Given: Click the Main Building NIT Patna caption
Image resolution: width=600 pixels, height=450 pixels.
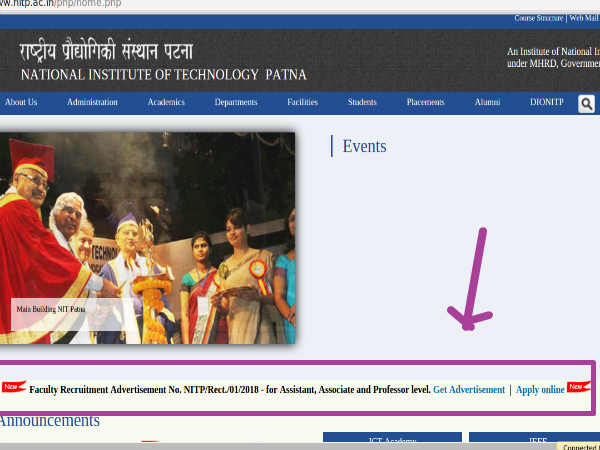Looking at the screenshot, I should pos(51,309).
